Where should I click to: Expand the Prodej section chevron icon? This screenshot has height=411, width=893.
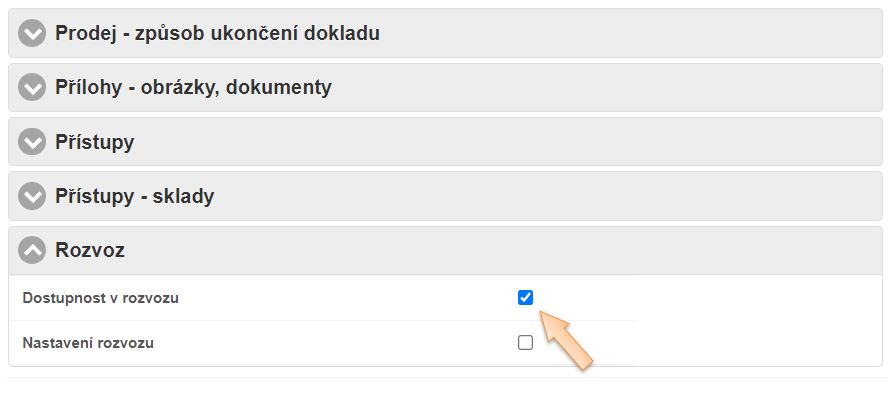(33, 33)
